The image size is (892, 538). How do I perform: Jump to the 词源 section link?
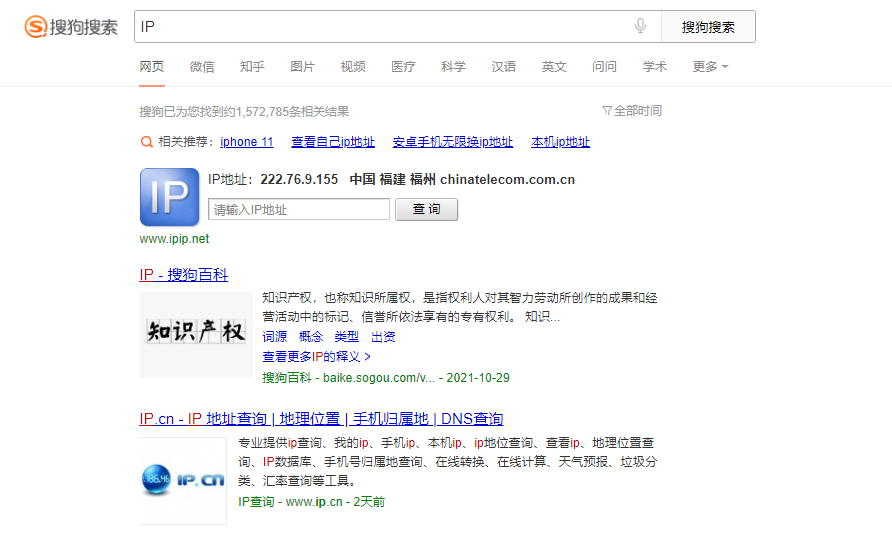point(275,337)
